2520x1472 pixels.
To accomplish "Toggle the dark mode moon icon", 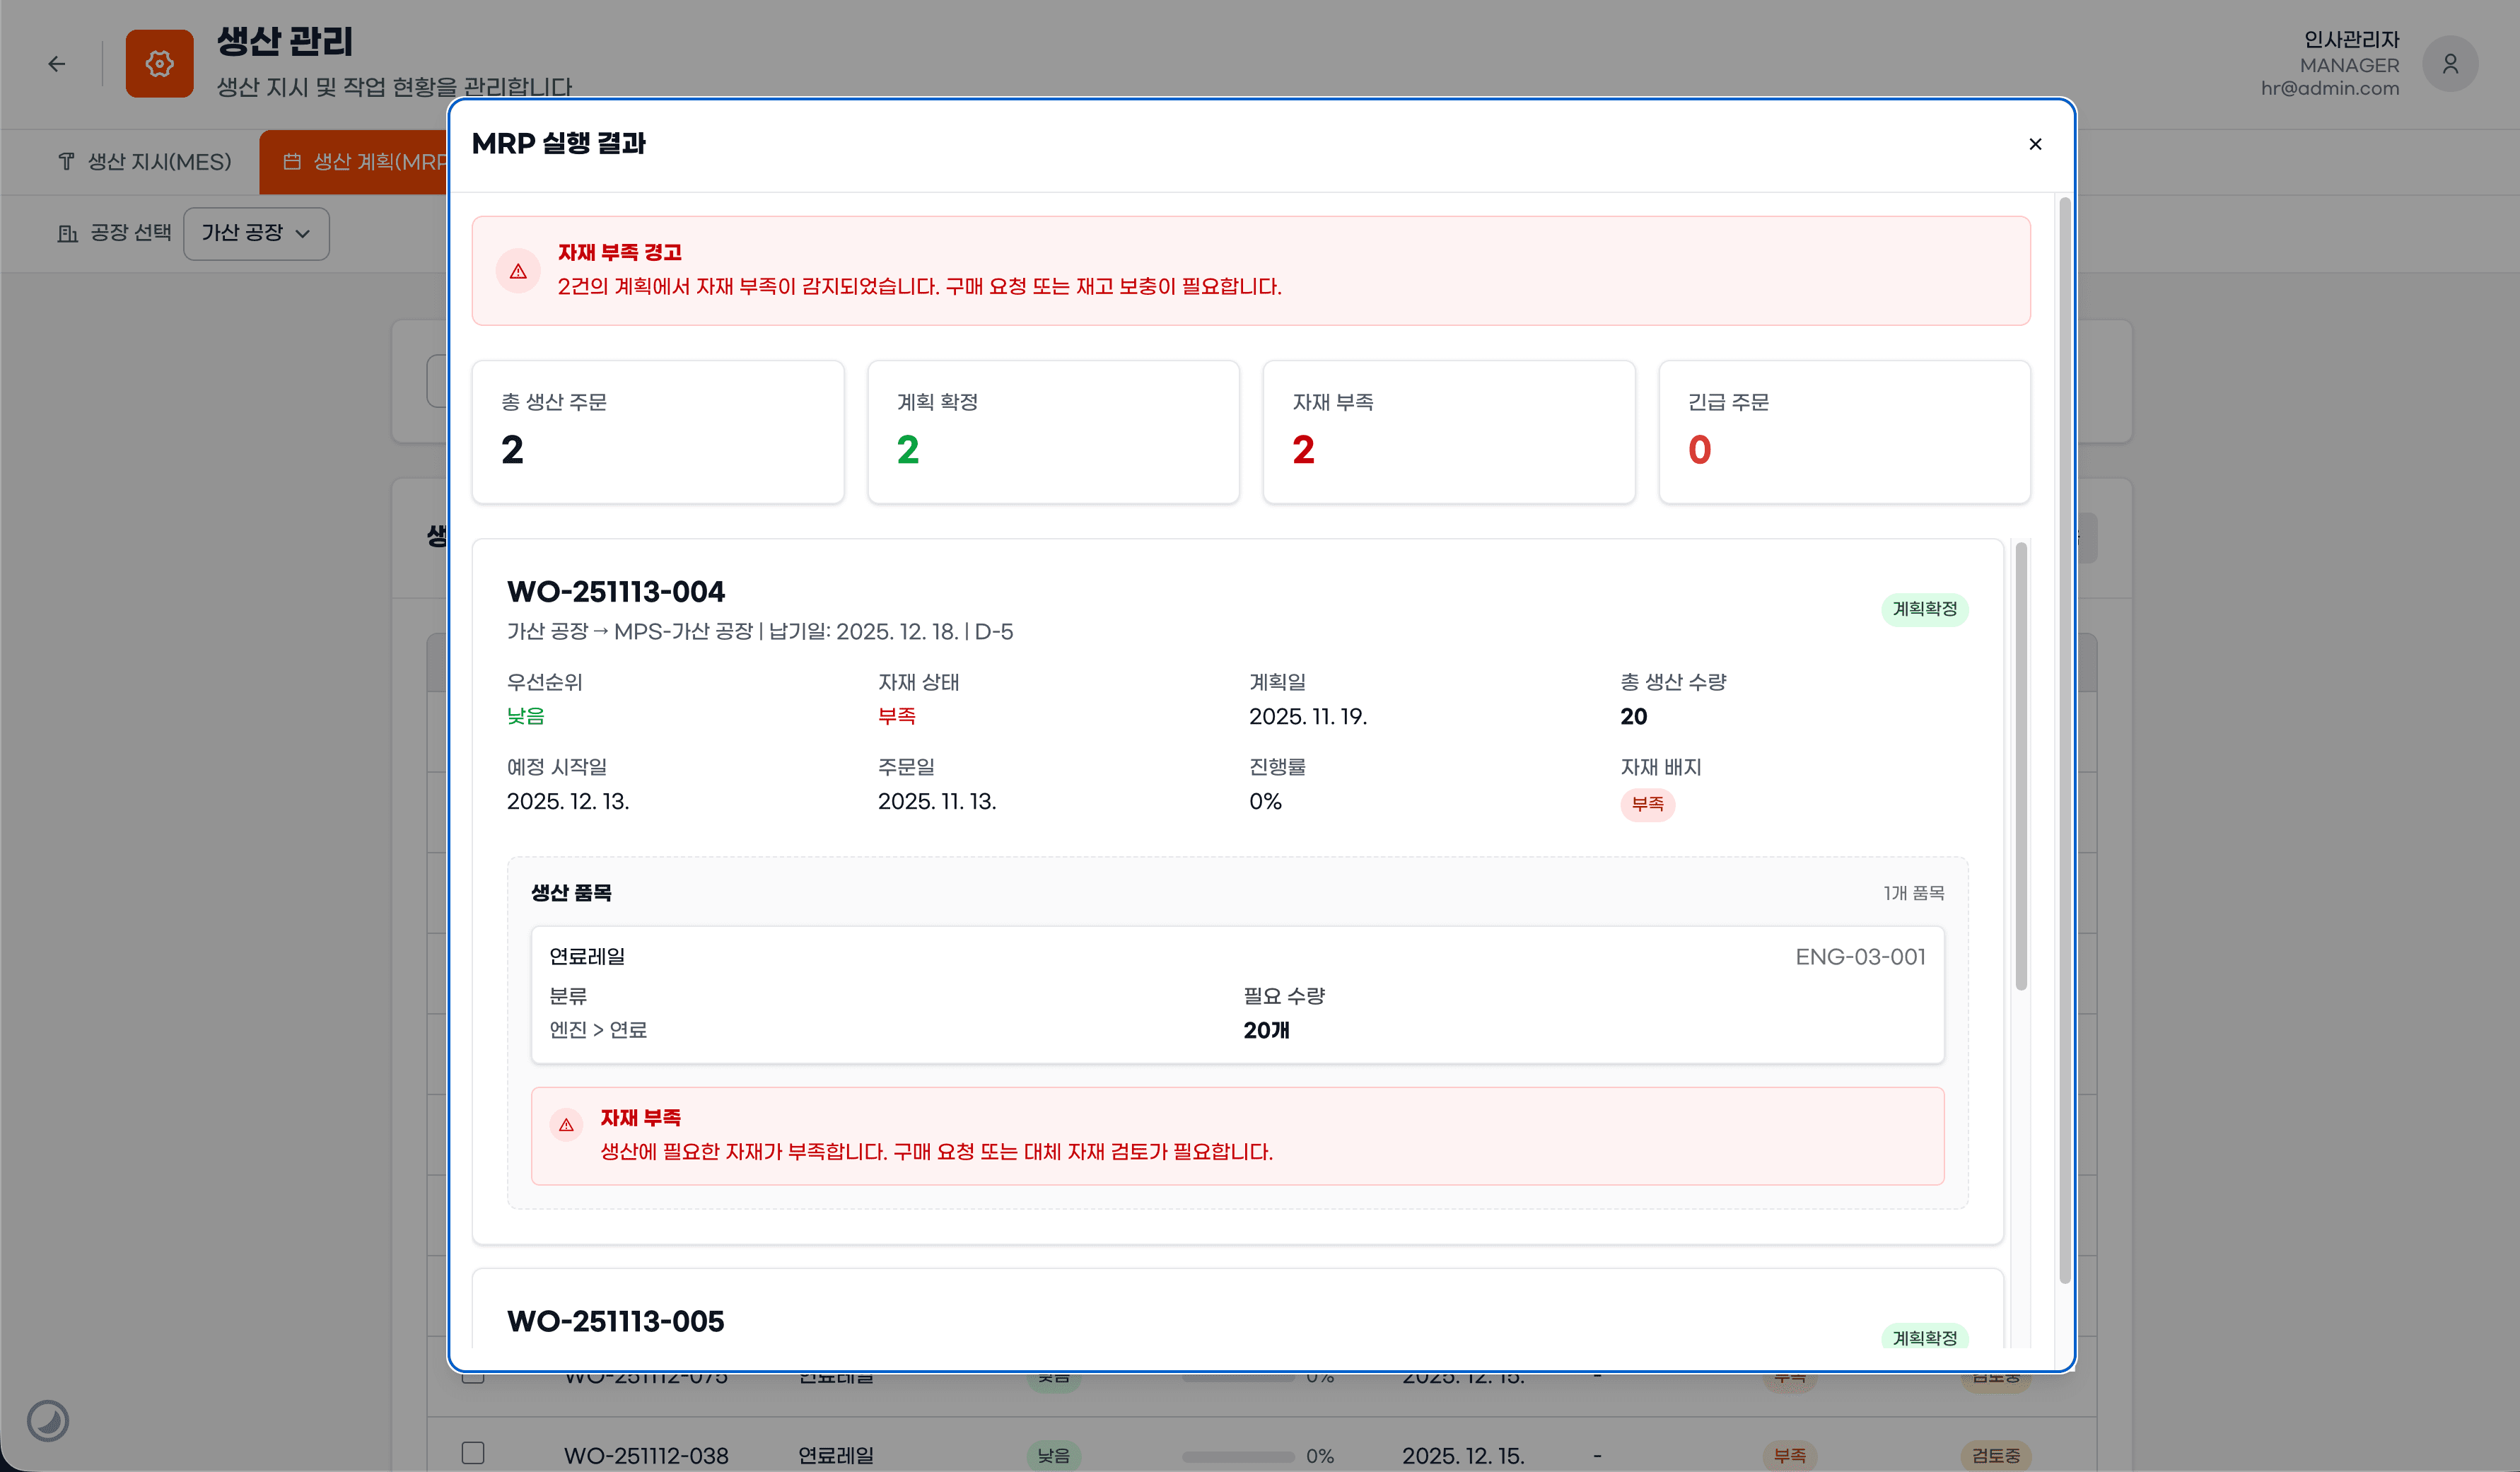I will (x=47, y=1420).
